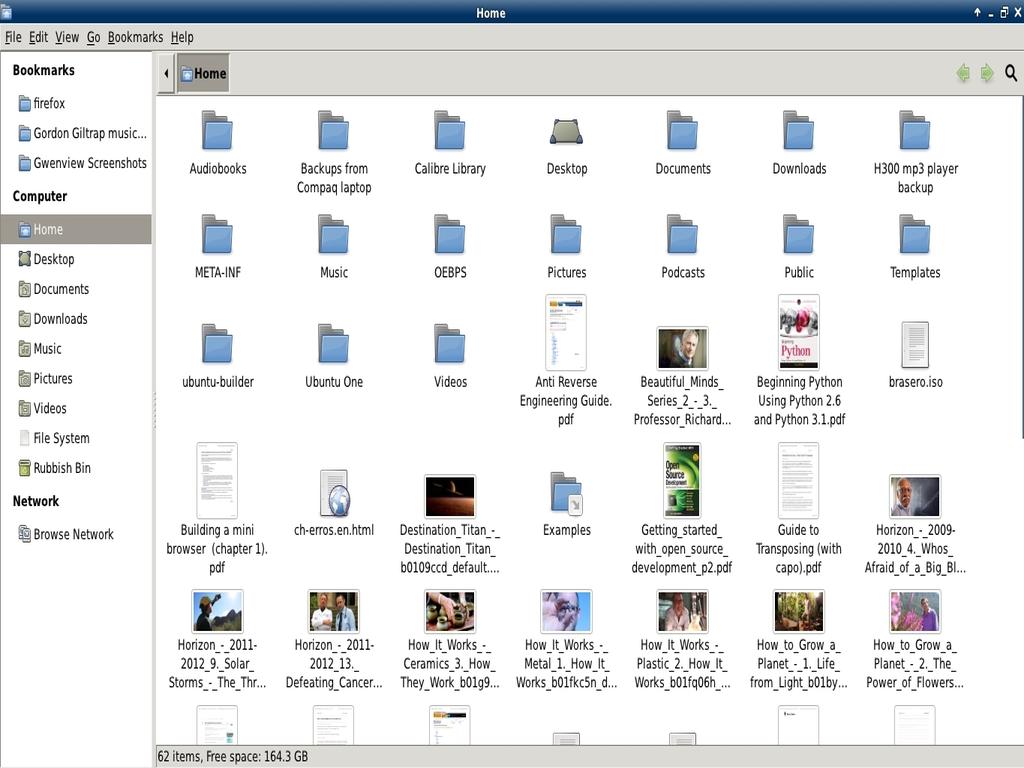Open the Bookmarks menu
Viewport: 1024px width, 768px height.
pos(135,37)
